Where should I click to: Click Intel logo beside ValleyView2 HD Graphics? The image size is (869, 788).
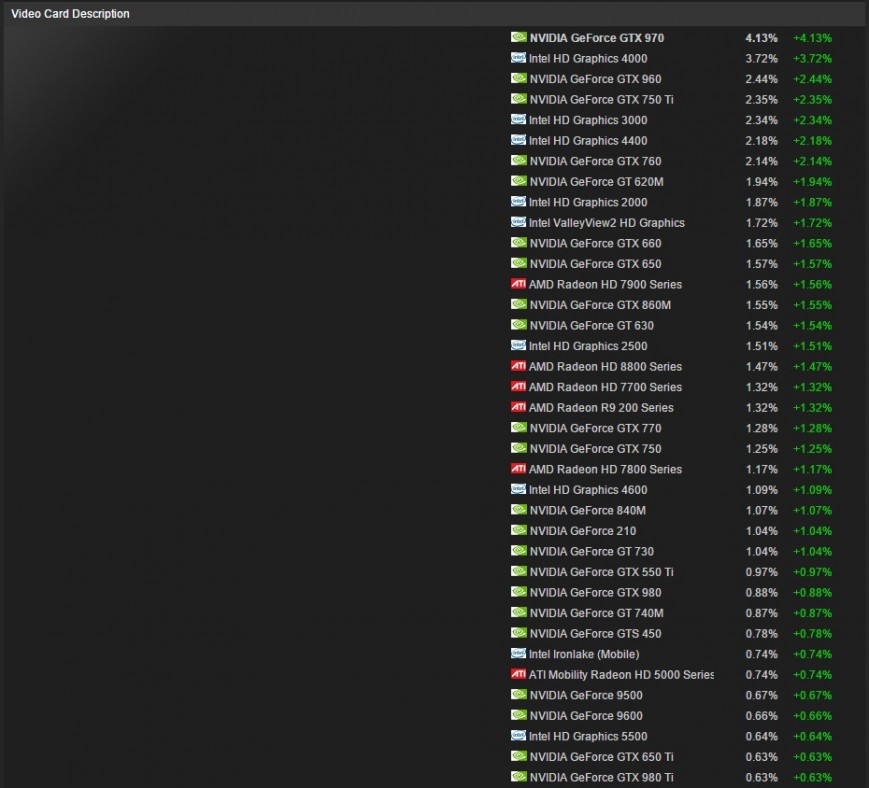(x=518, y=222)
